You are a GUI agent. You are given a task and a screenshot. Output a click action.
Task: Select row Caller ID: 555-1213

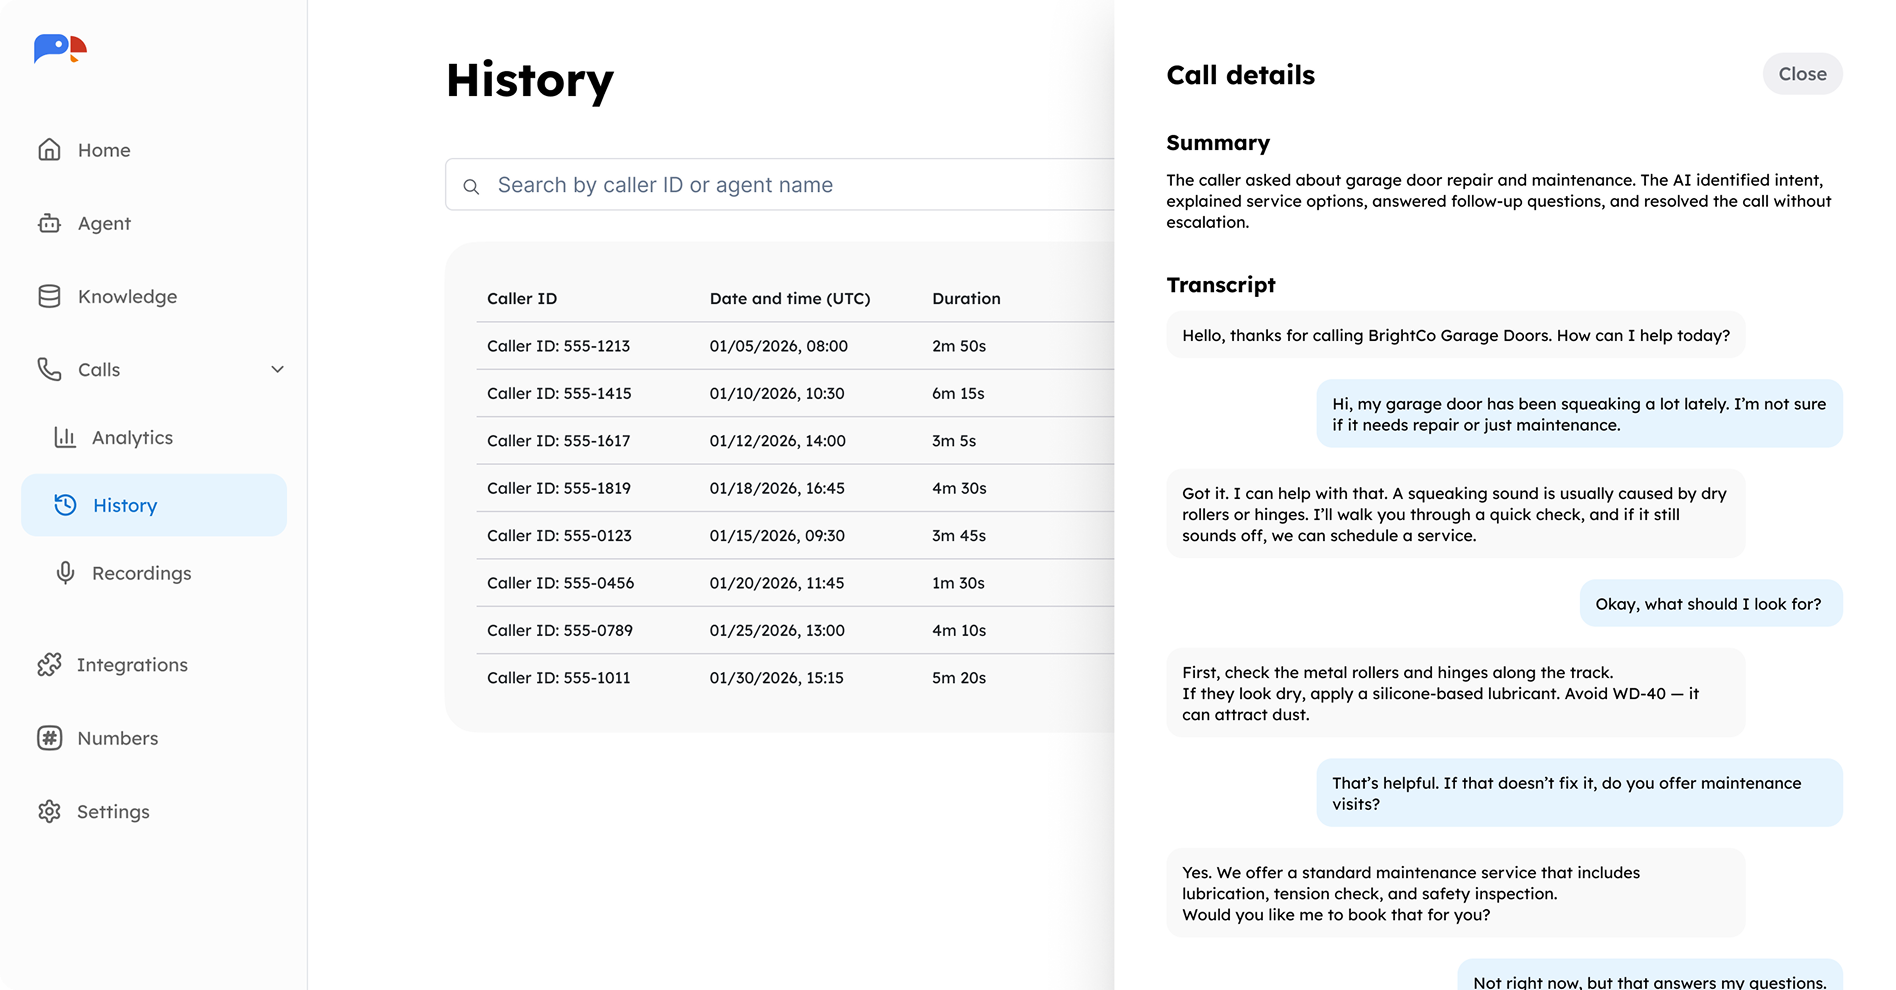pyautogui.click(x=795, y=346)
